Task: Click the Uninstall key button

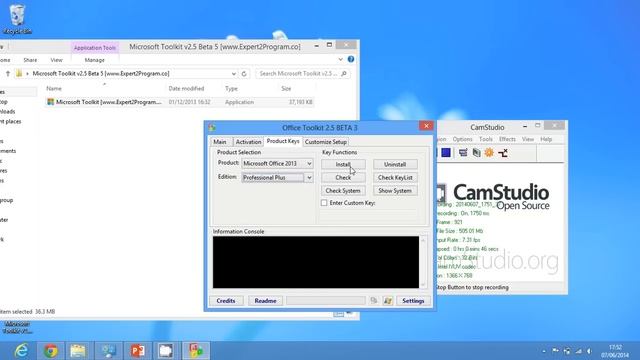Action: point(395,164)
